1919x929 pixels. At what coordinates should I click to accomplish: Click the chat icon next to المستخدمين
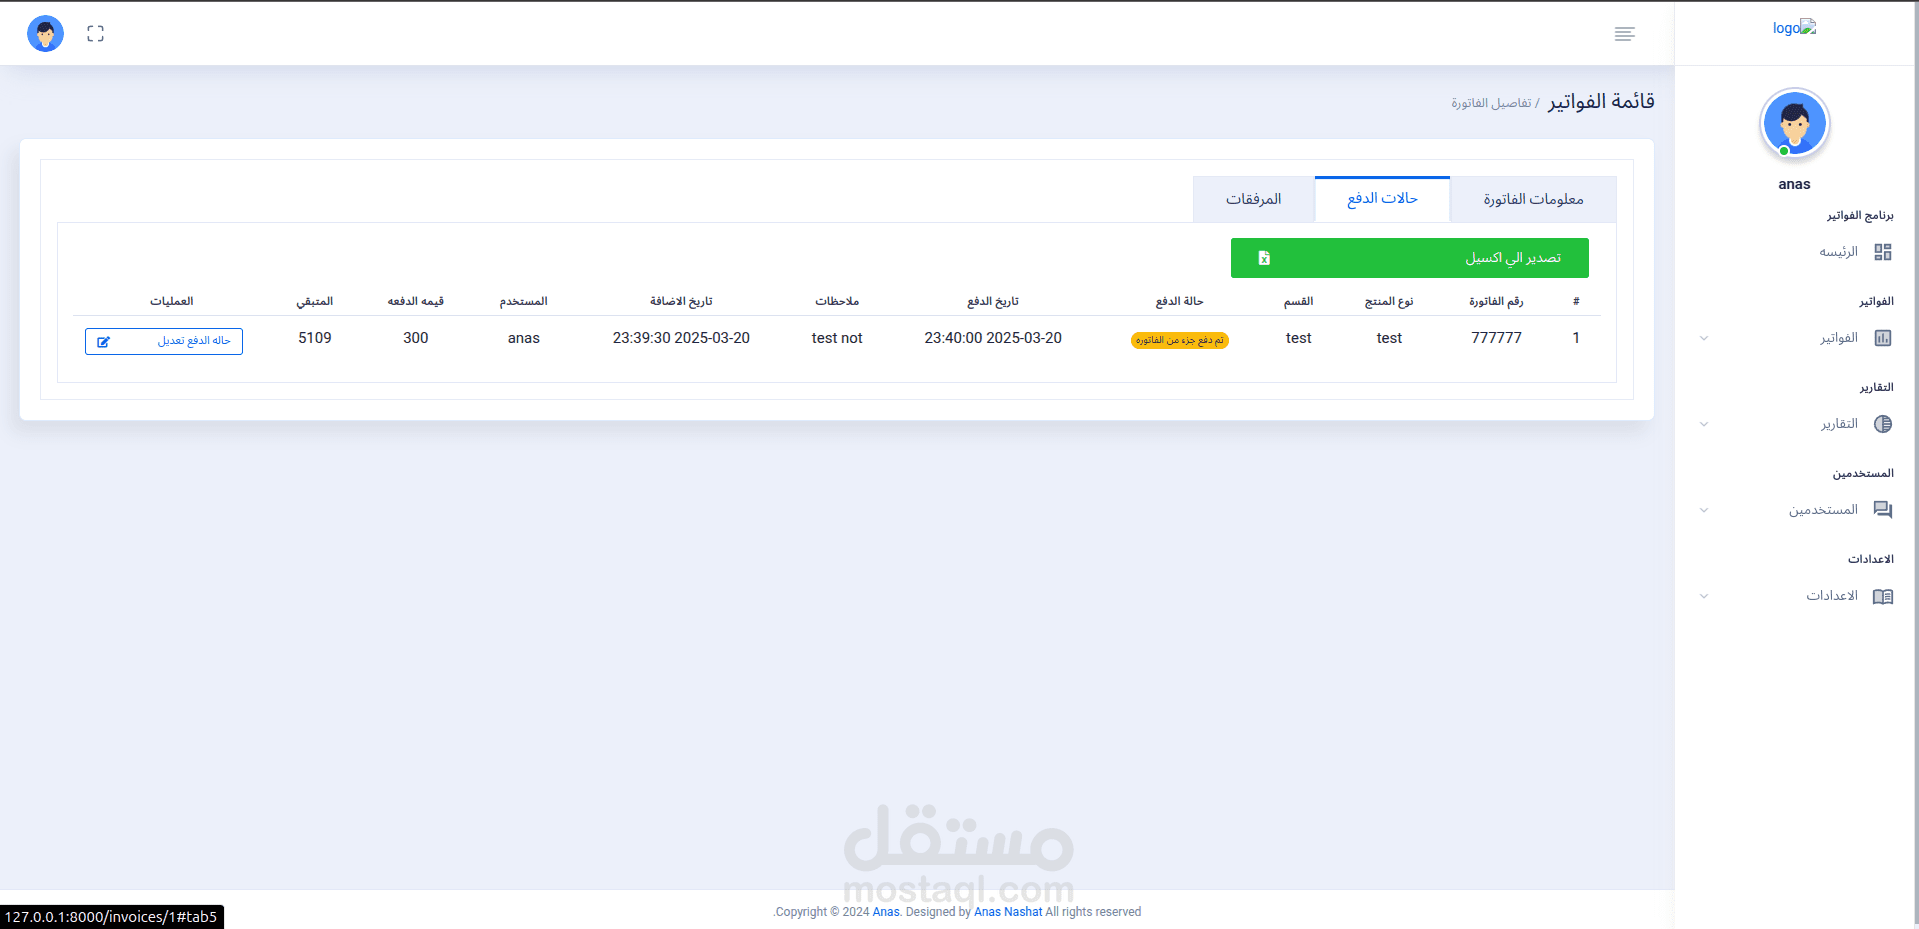1883,510
